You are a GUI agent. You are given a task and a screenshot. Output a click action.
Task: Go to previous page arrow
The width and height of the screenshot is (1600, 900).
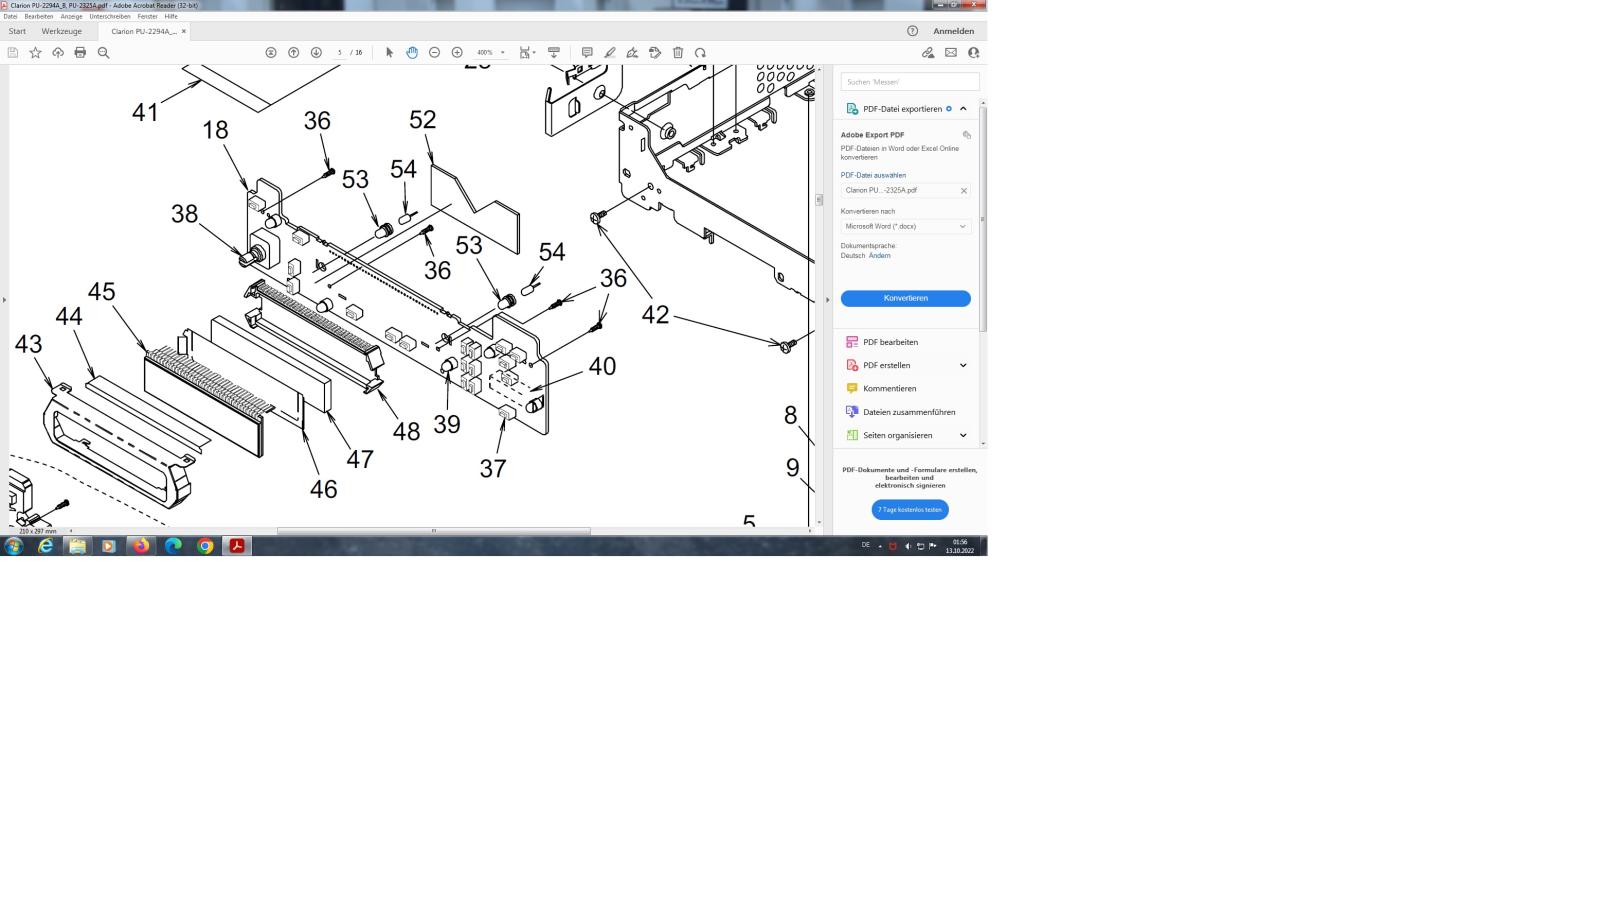pos(294,52)
